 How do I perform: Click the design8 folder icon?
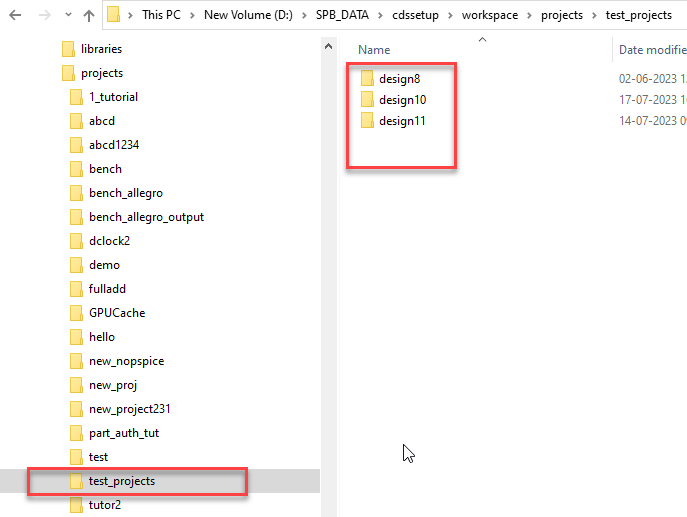pos(367,78)
